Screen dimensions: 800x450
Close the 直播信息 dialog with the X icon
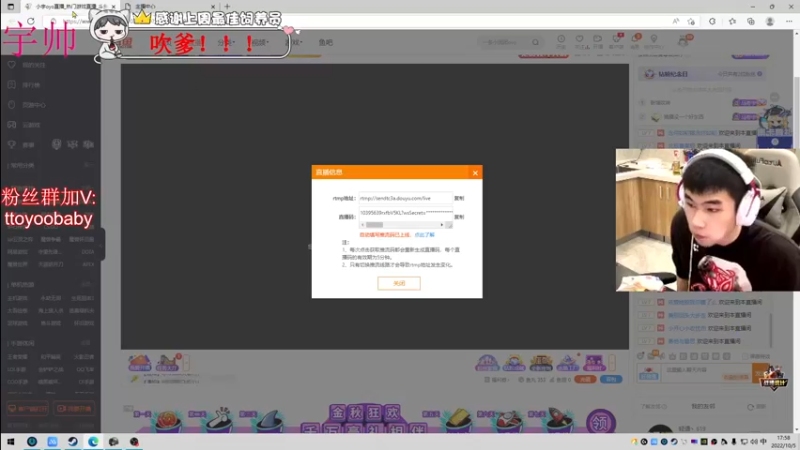(x=475, y=173)
